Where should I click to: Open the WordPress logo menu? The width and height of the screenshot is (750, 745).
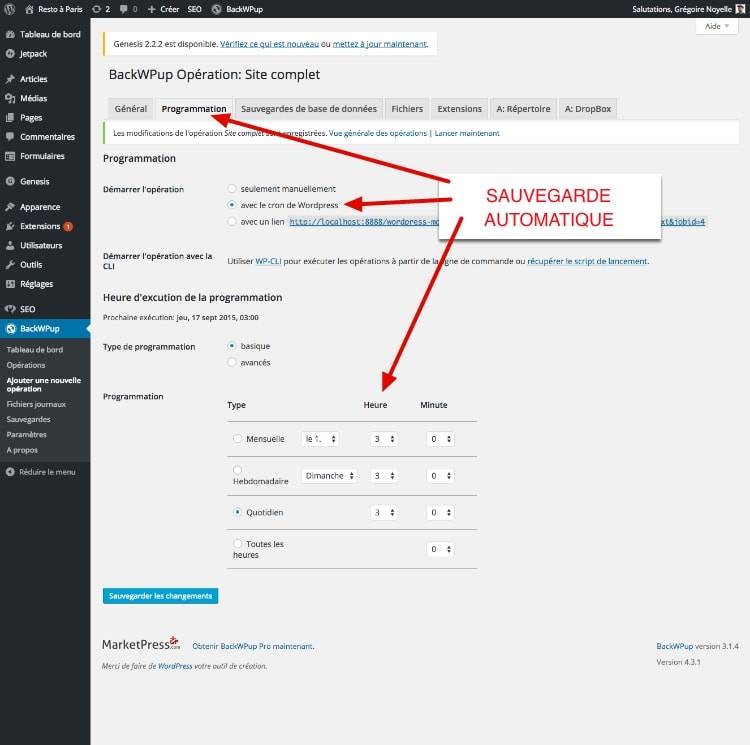[10, 9]
